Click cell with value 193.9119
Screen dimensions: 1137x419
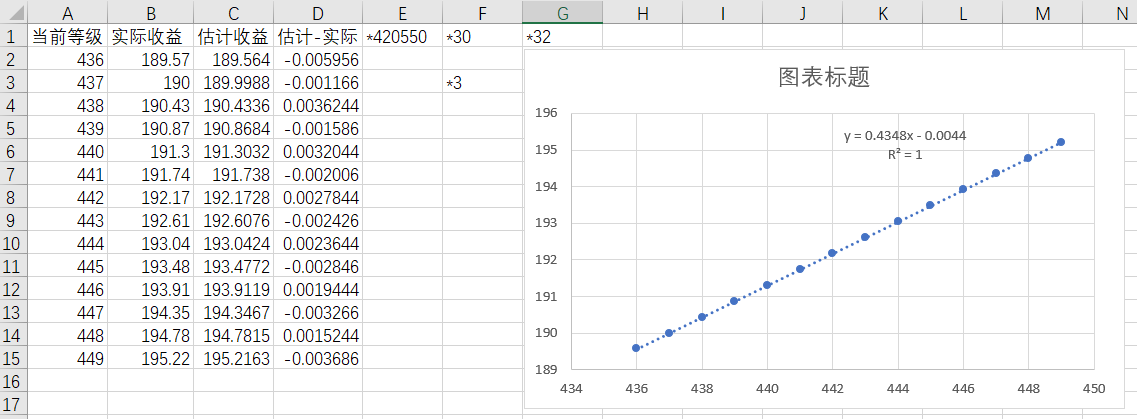233,289
